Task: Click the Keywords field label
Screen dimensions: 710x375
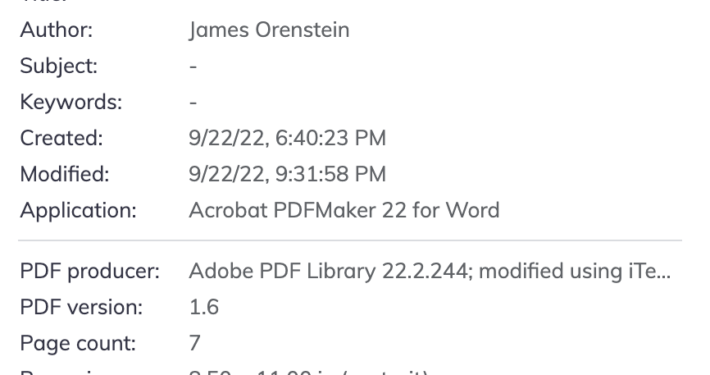Action: coord(71,102)
